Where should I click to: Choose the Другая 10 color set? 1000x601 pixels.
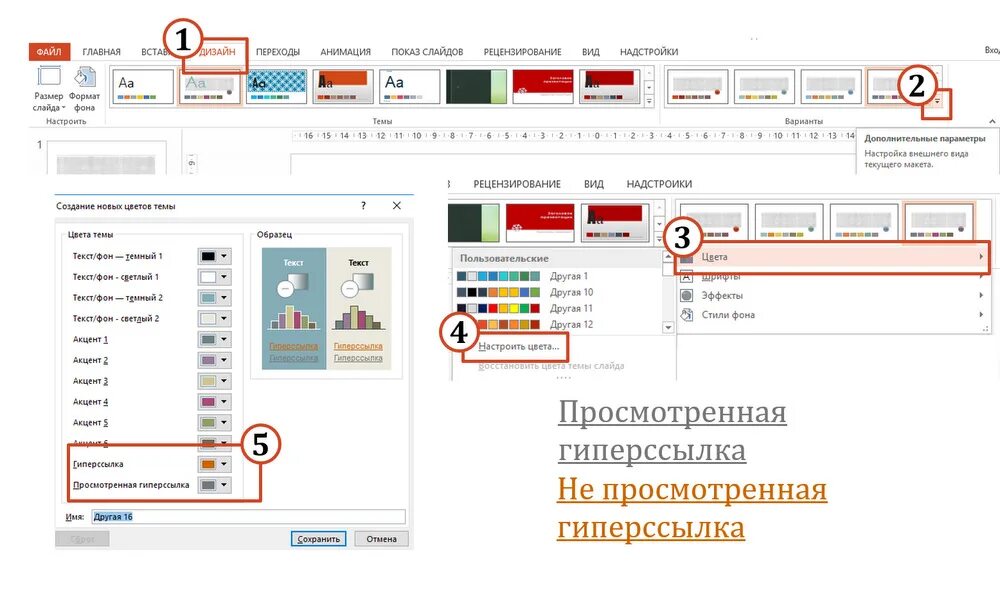(x=558, y=292)
